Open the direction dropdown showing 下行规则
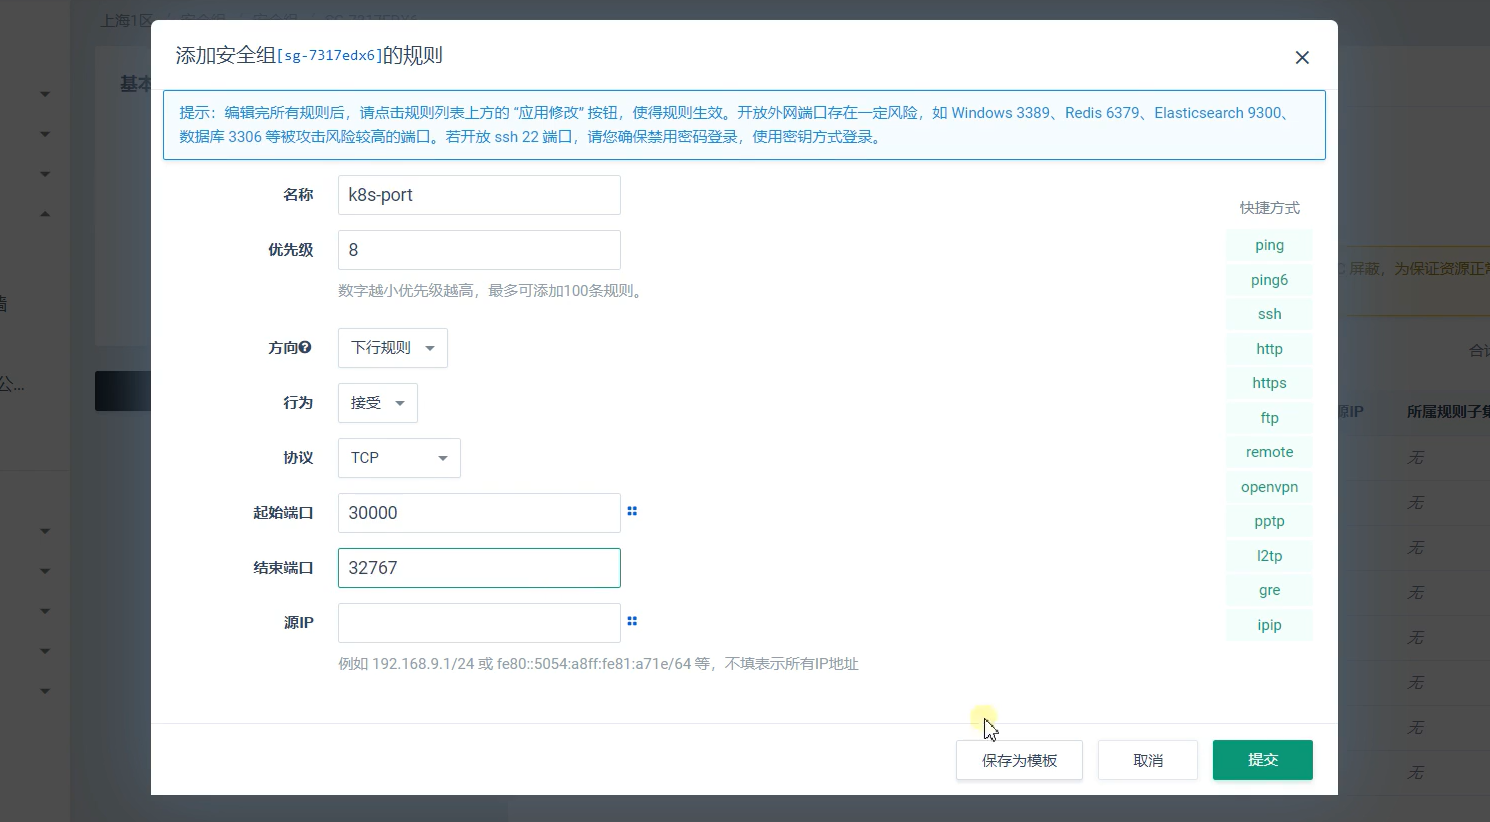The height and width of the screenshot is (822, 1490). point(393,348)
